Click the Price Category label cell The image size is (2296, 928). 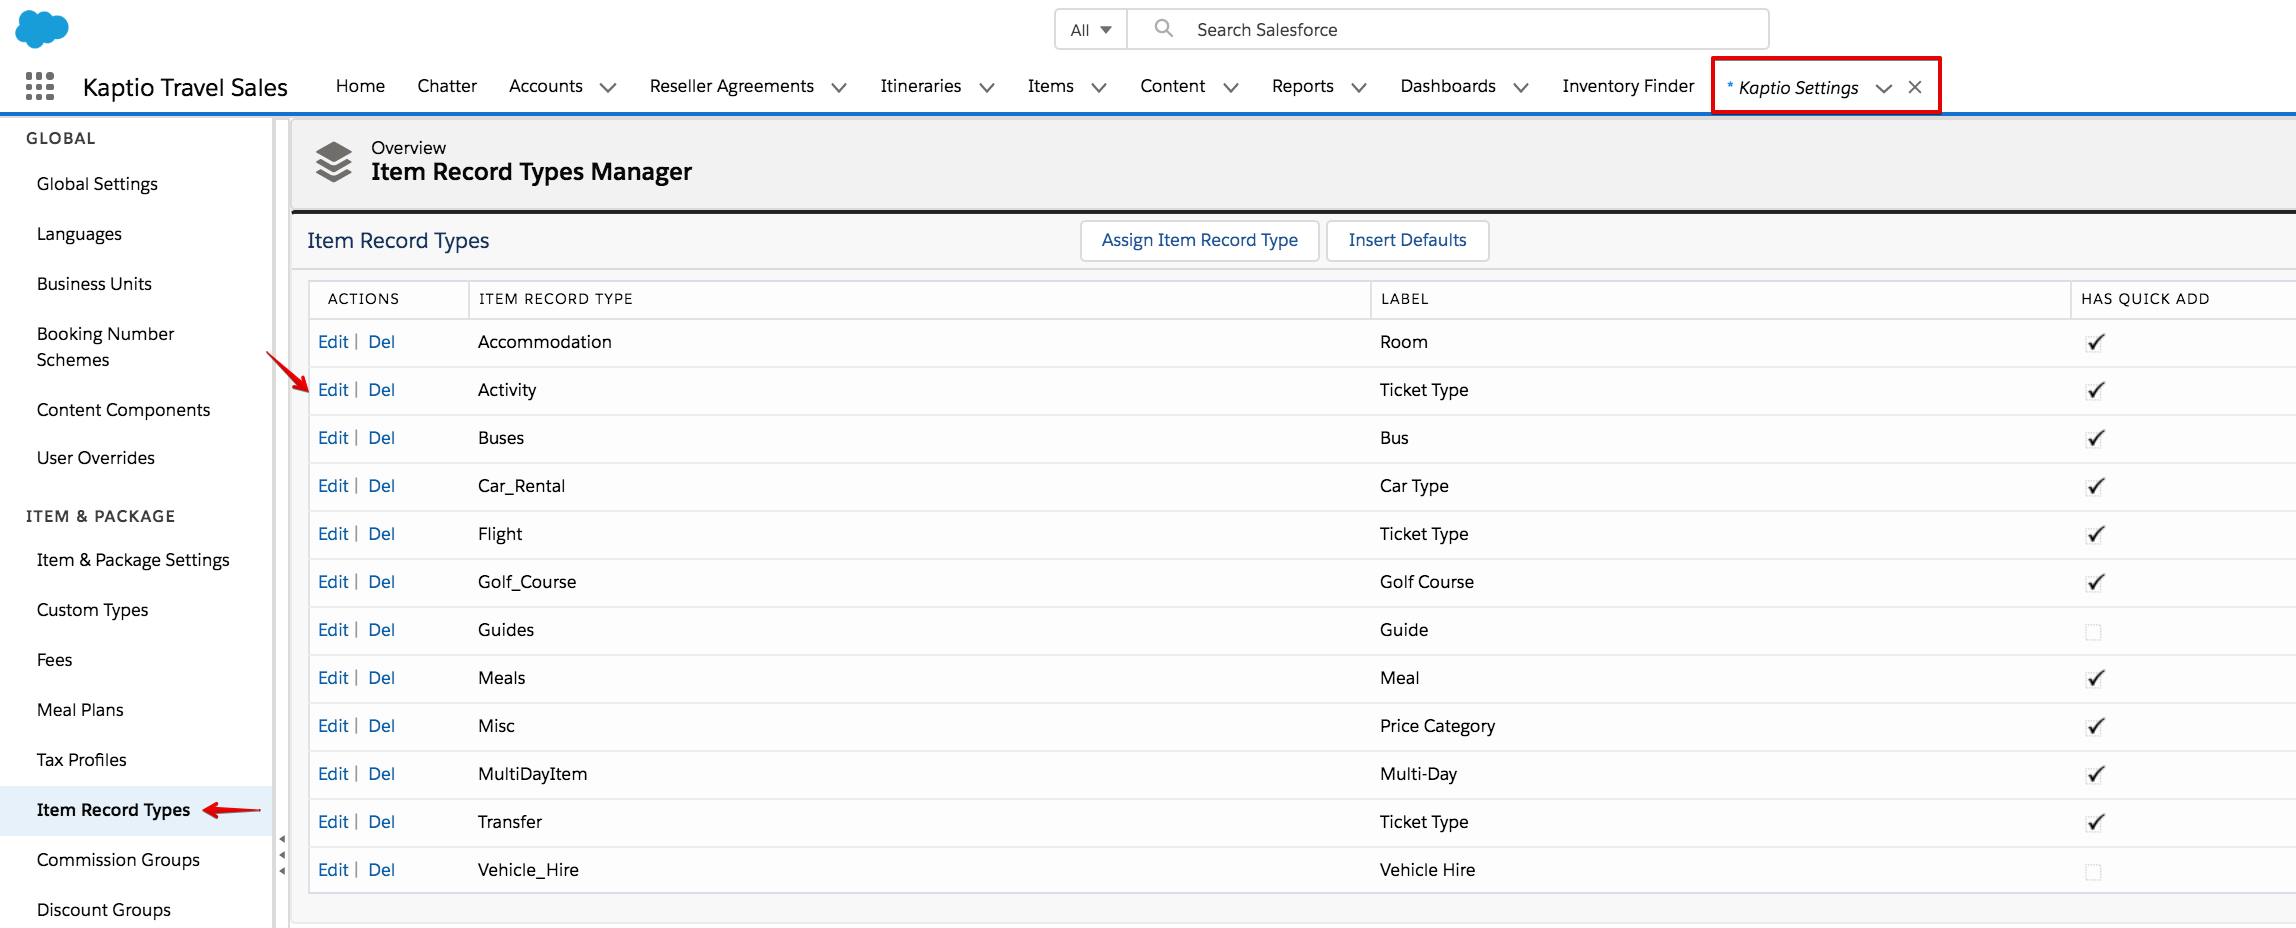click(1437, 726)
